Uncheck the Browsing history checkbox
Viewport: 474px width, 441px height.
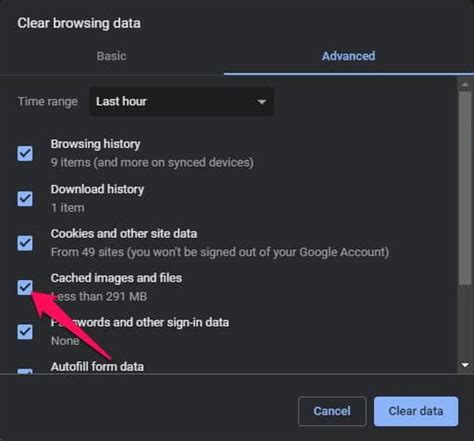[x=25, y=153]
